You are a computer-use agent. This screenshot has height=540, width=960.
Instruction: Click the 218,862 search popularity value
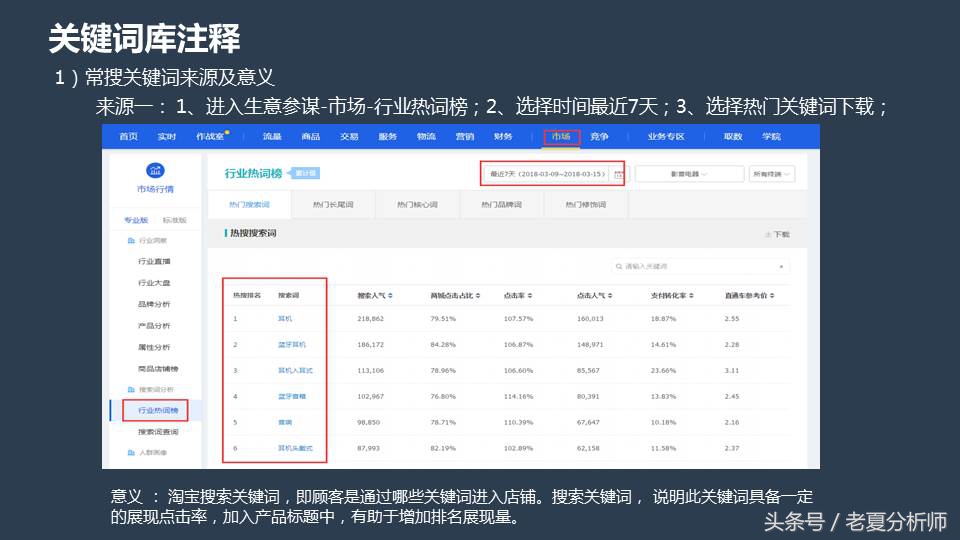click(x=370, y=318)
